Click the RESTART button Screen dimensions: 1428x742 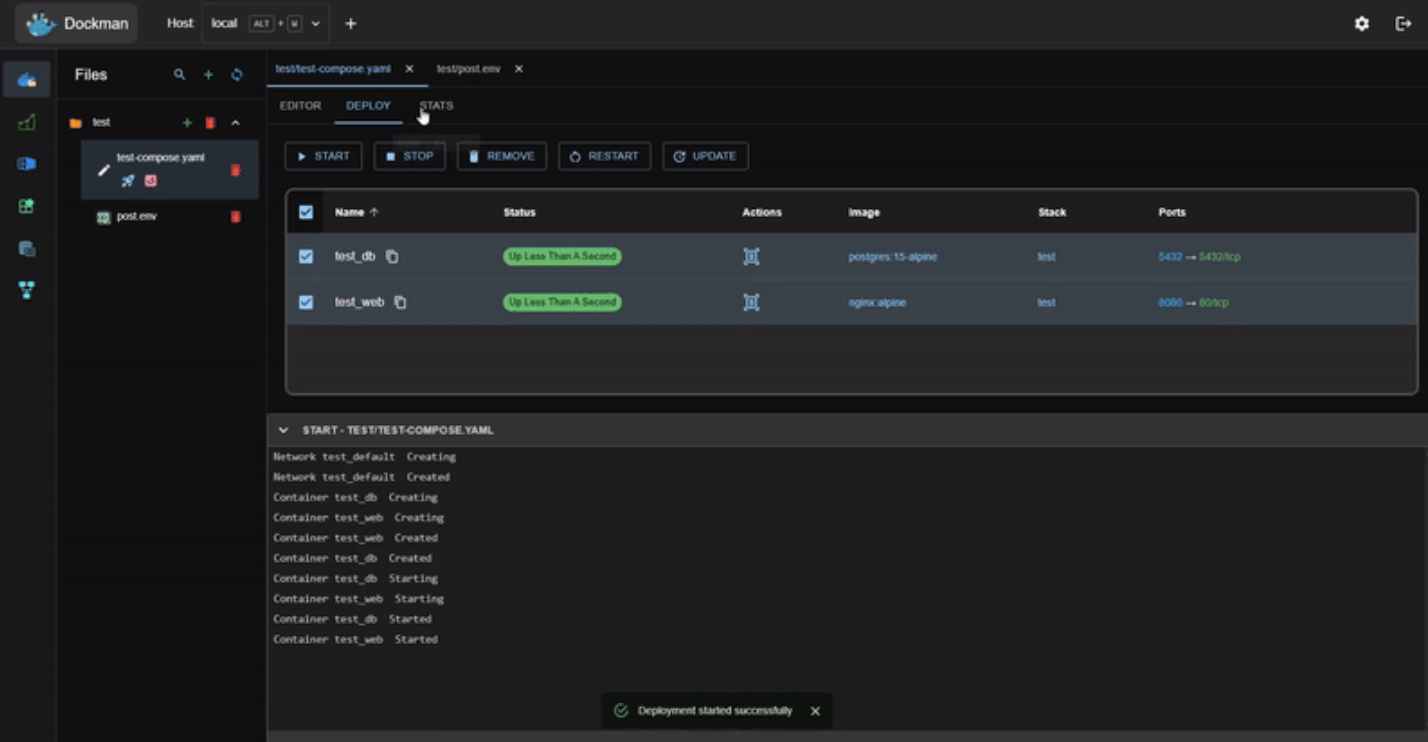pyautogui.click(x=605, y=156)
